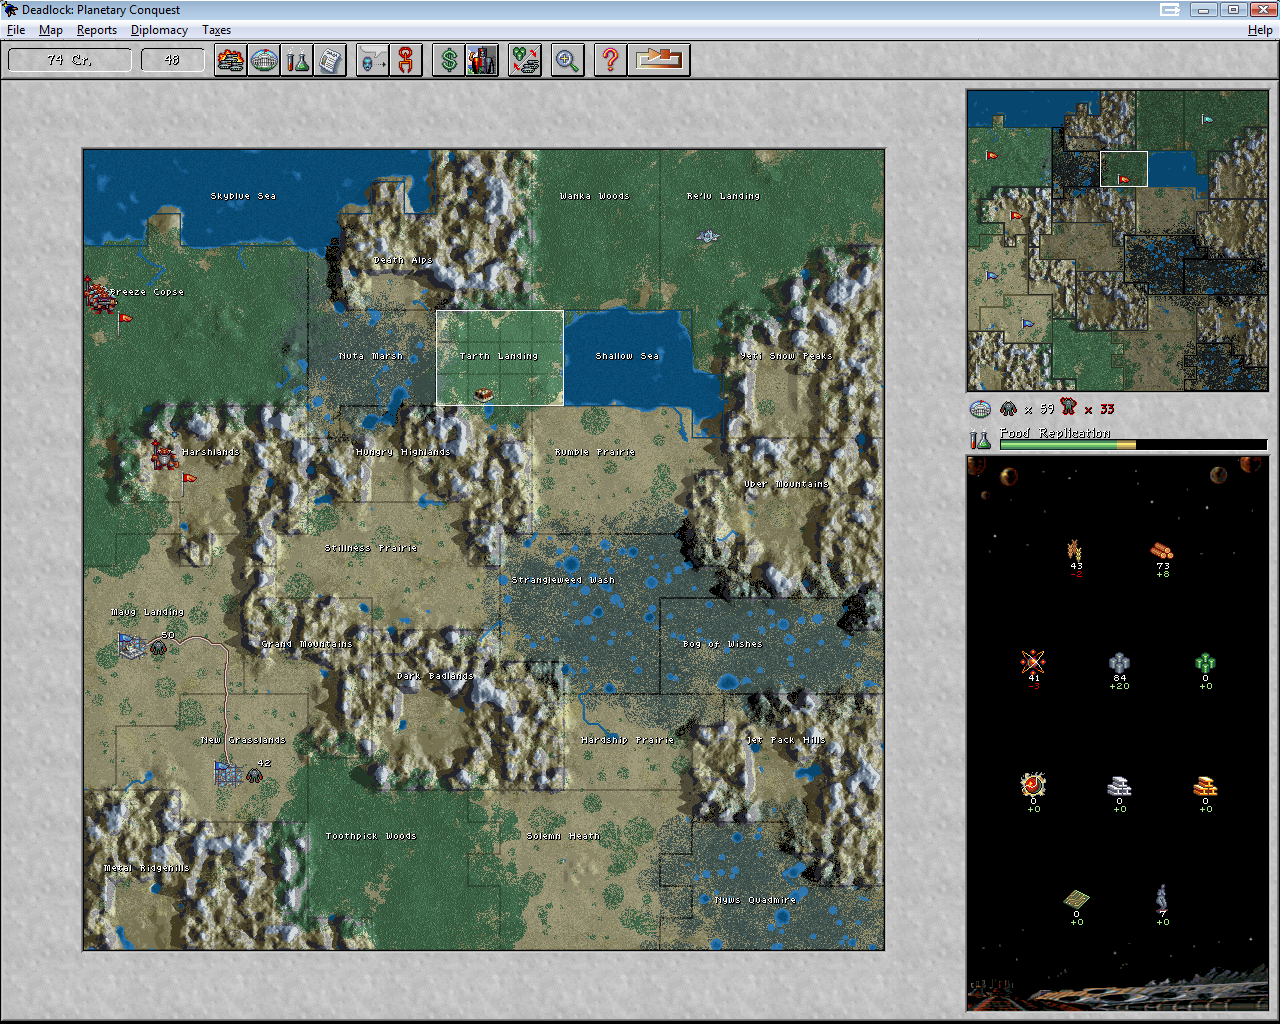
Task: Select the colony in Tarth Landing
Action: coord(484,395)
